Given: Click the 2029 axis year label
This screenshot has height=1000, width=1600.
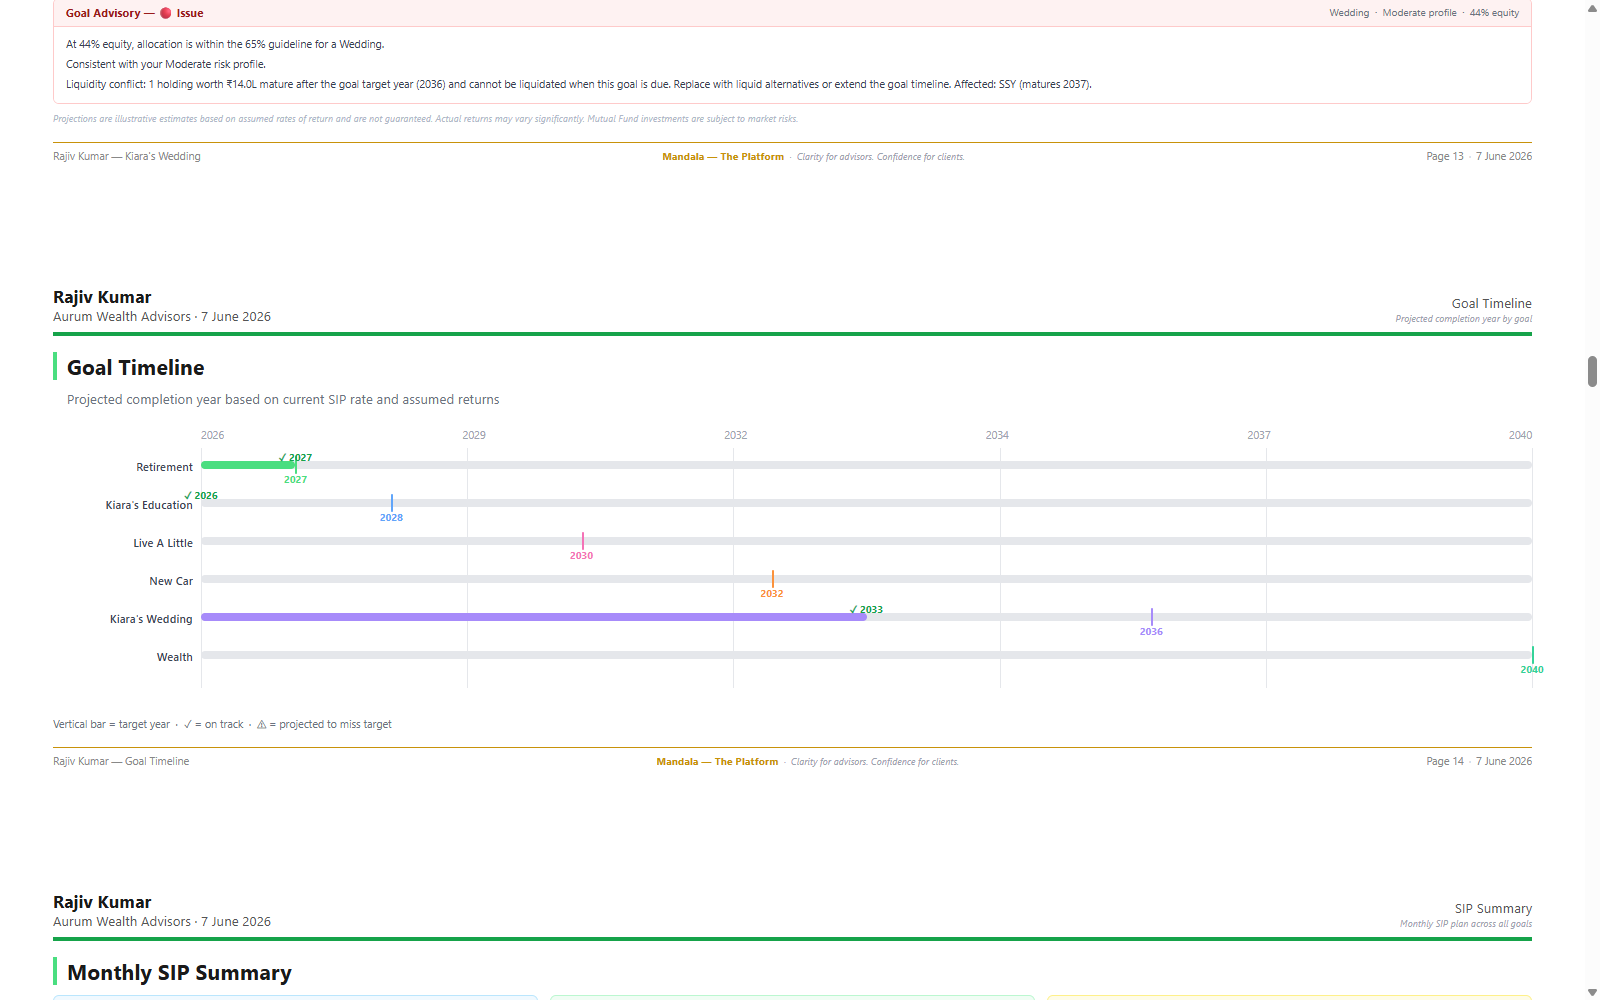Looking at the screenshot, I should pyautogui.click(x=474, y=435).
